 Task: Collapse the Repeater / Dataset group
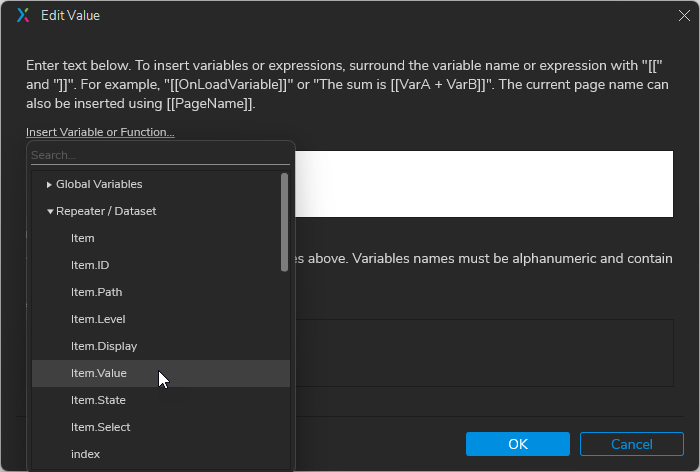pyautogui.click(x=50, y=211)
